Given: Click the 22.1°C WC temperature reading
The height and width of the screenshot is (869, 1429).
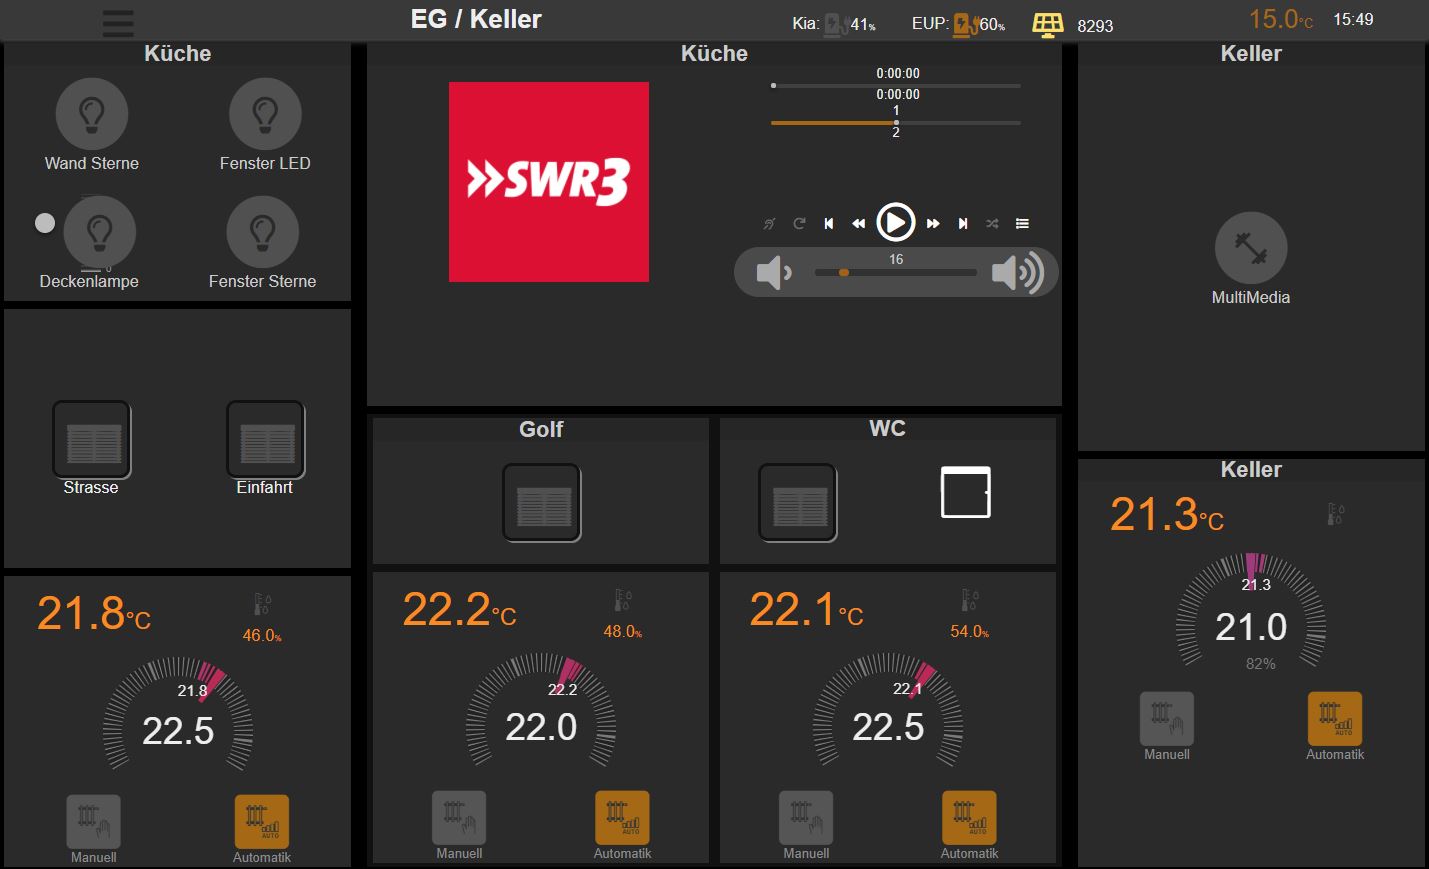Looking at the screenshot, I should tap(806, 609).
